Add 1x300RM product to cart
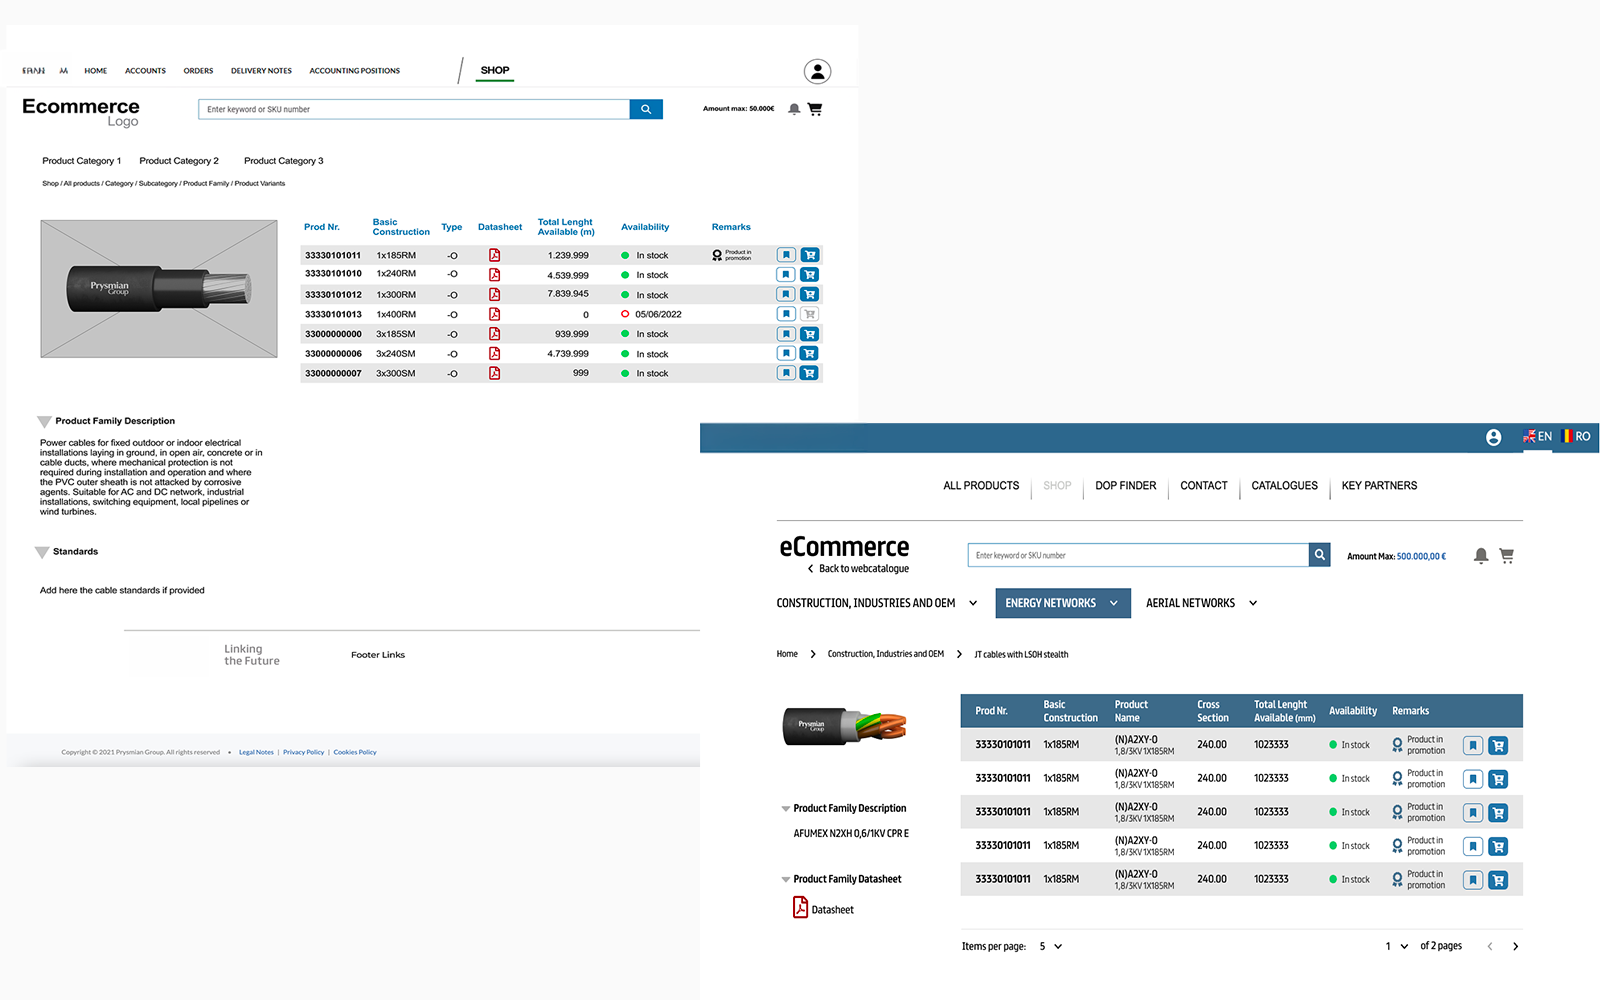This screenshot has width=1600, height=1000. tap(810, 294)
